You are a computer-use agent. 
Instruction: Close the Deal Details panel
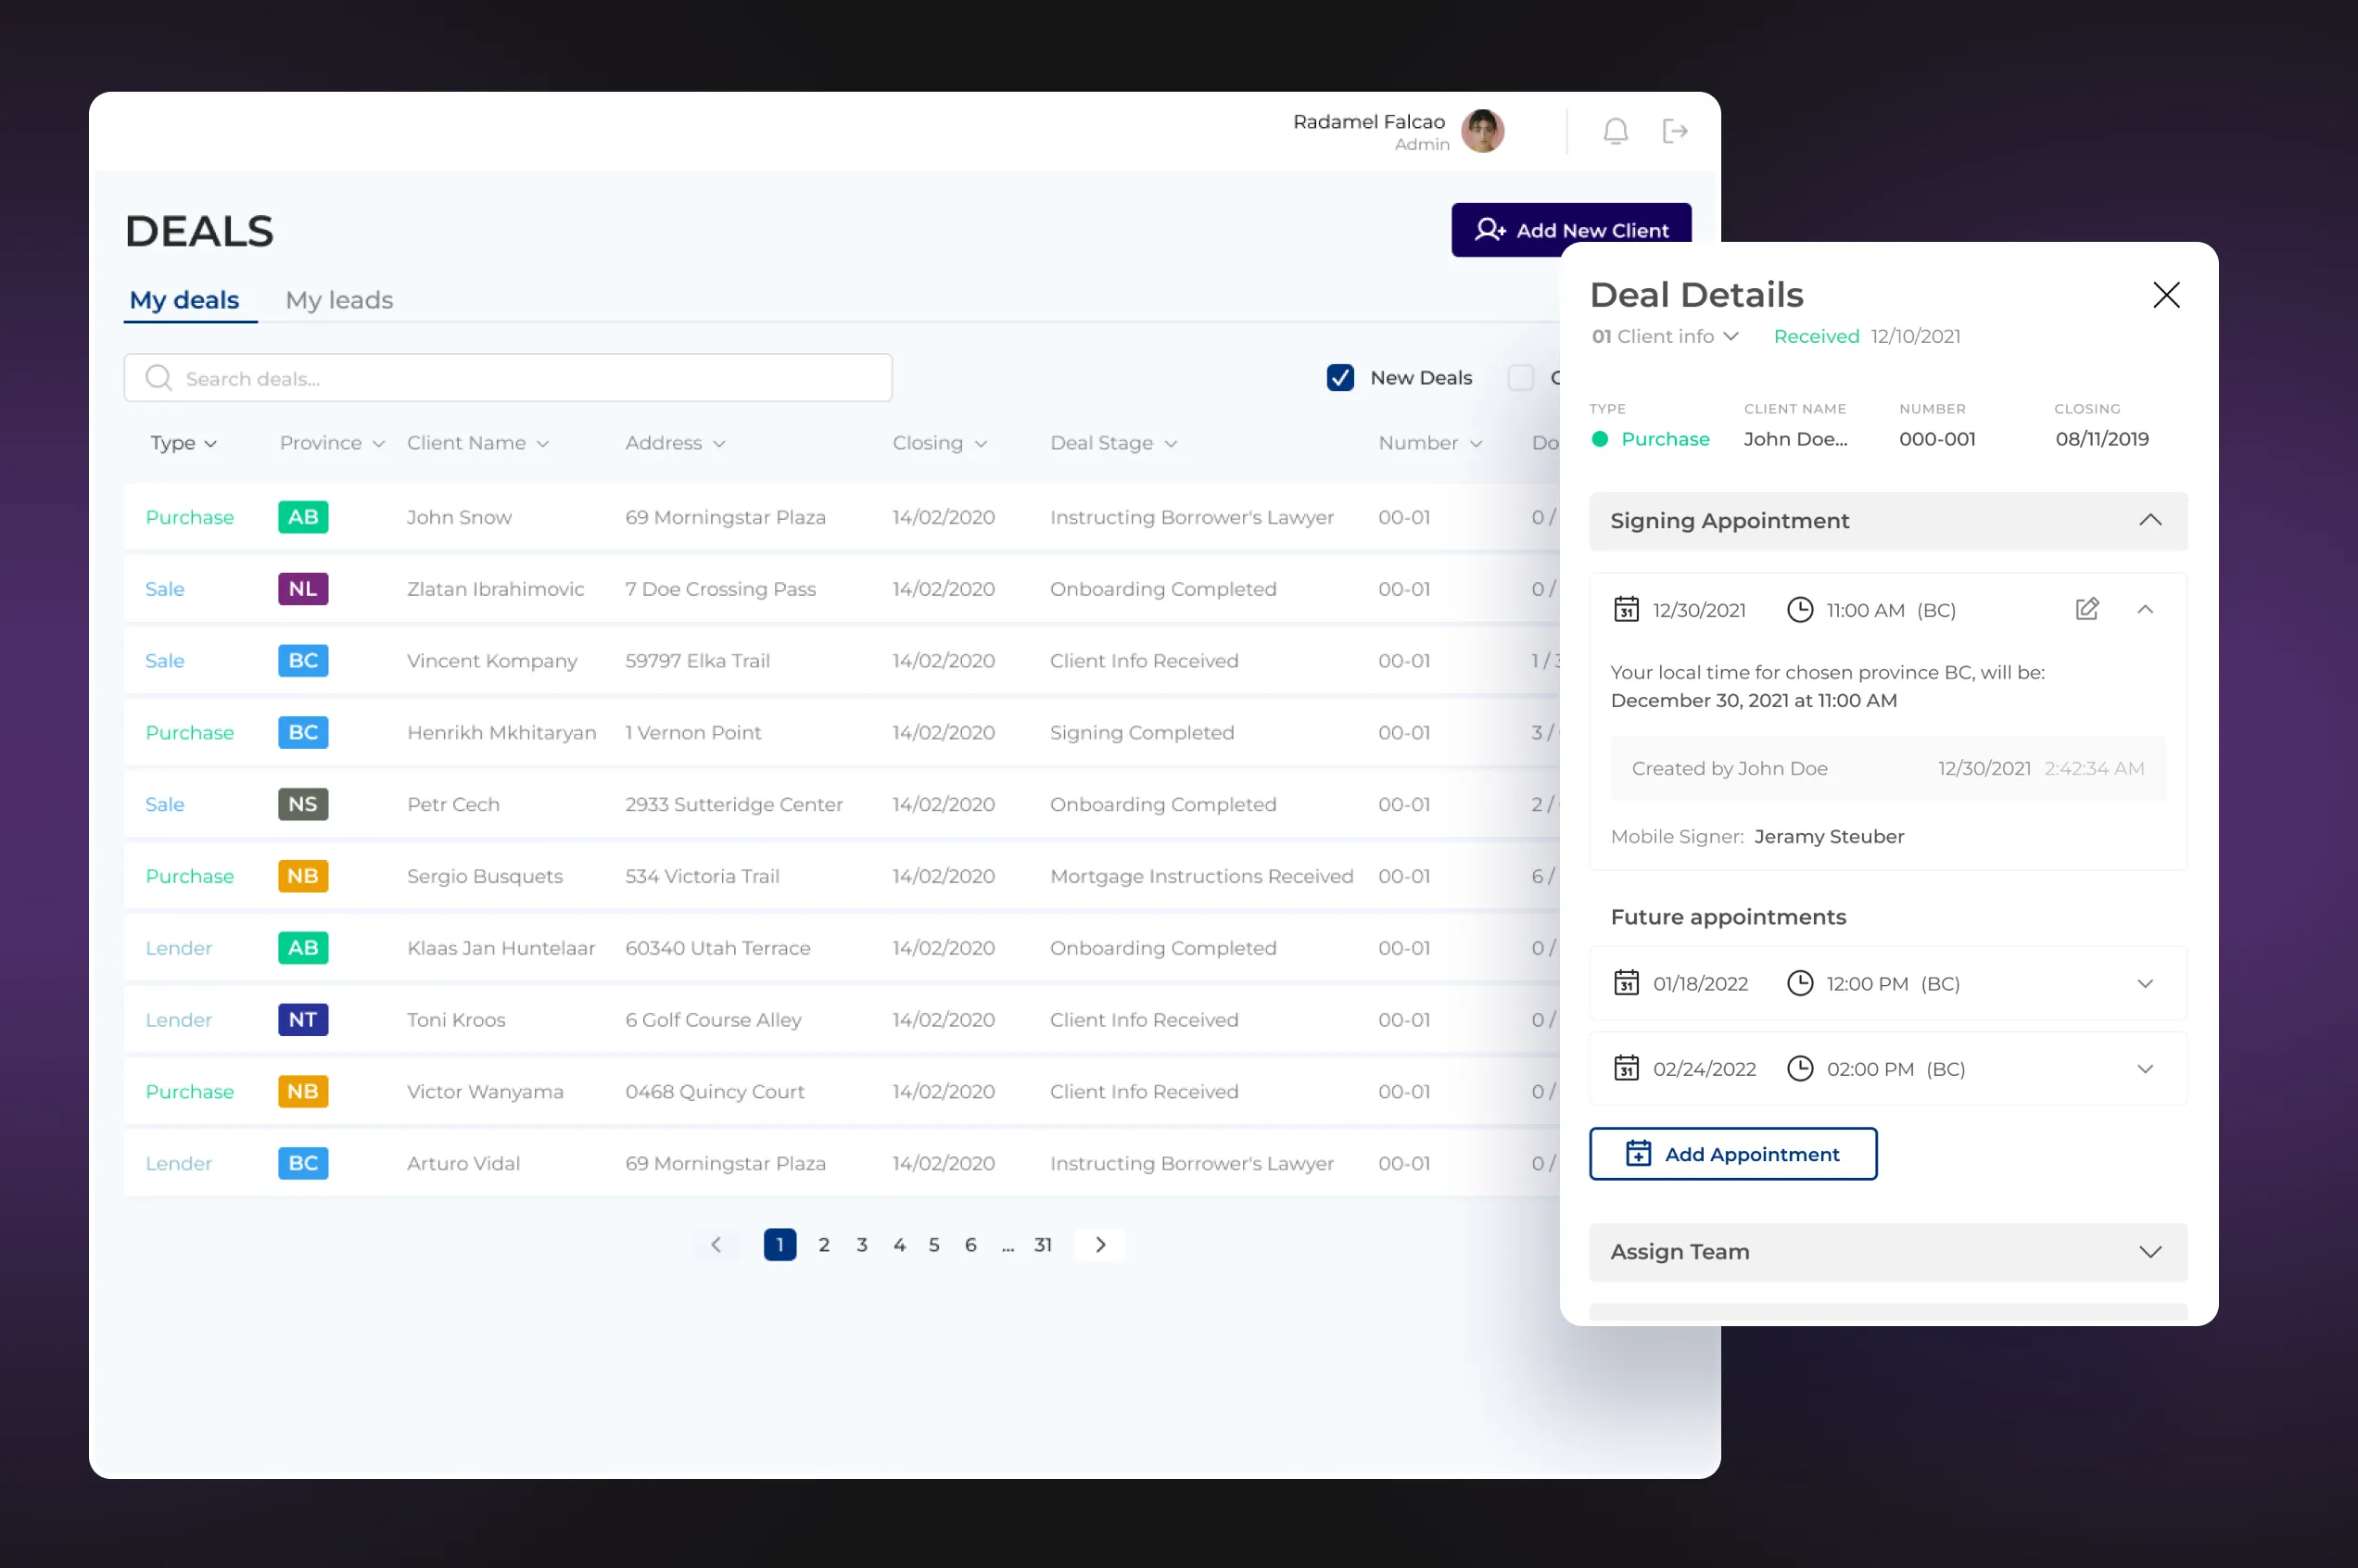coord(2165,295)
